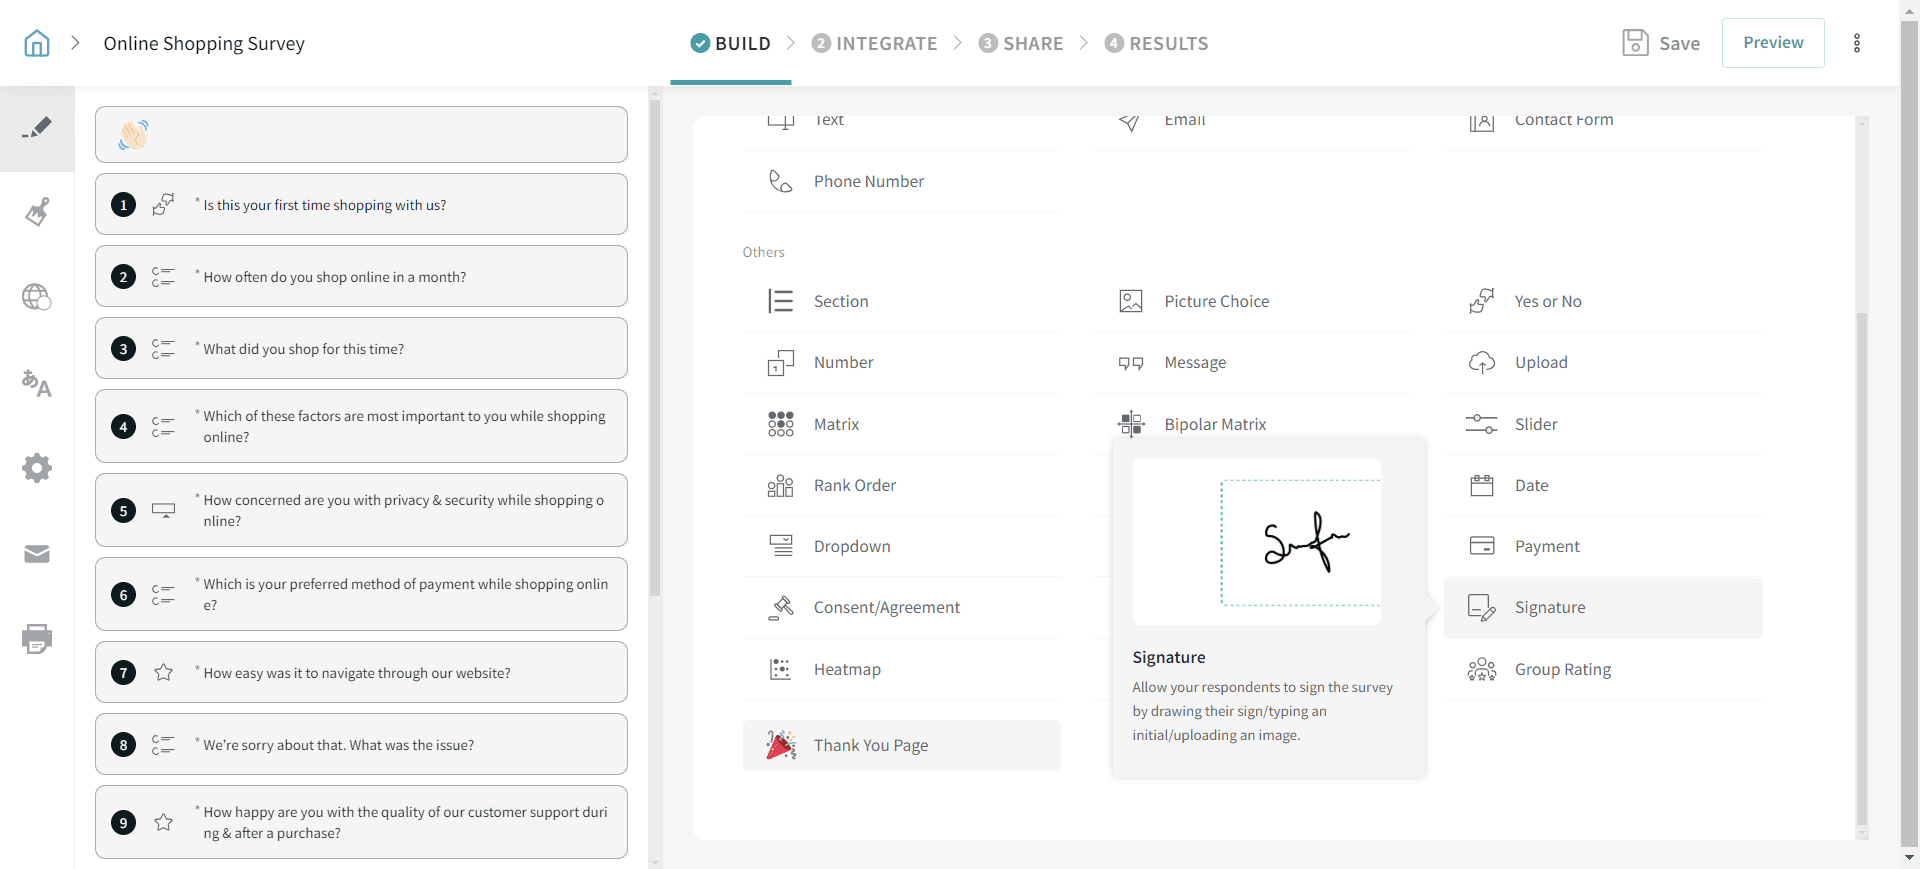Image resolution: width=1920 pixels, height=869 pixels.
Task: Open the design paintbrush icon in left sidebar
Action: 37,212
